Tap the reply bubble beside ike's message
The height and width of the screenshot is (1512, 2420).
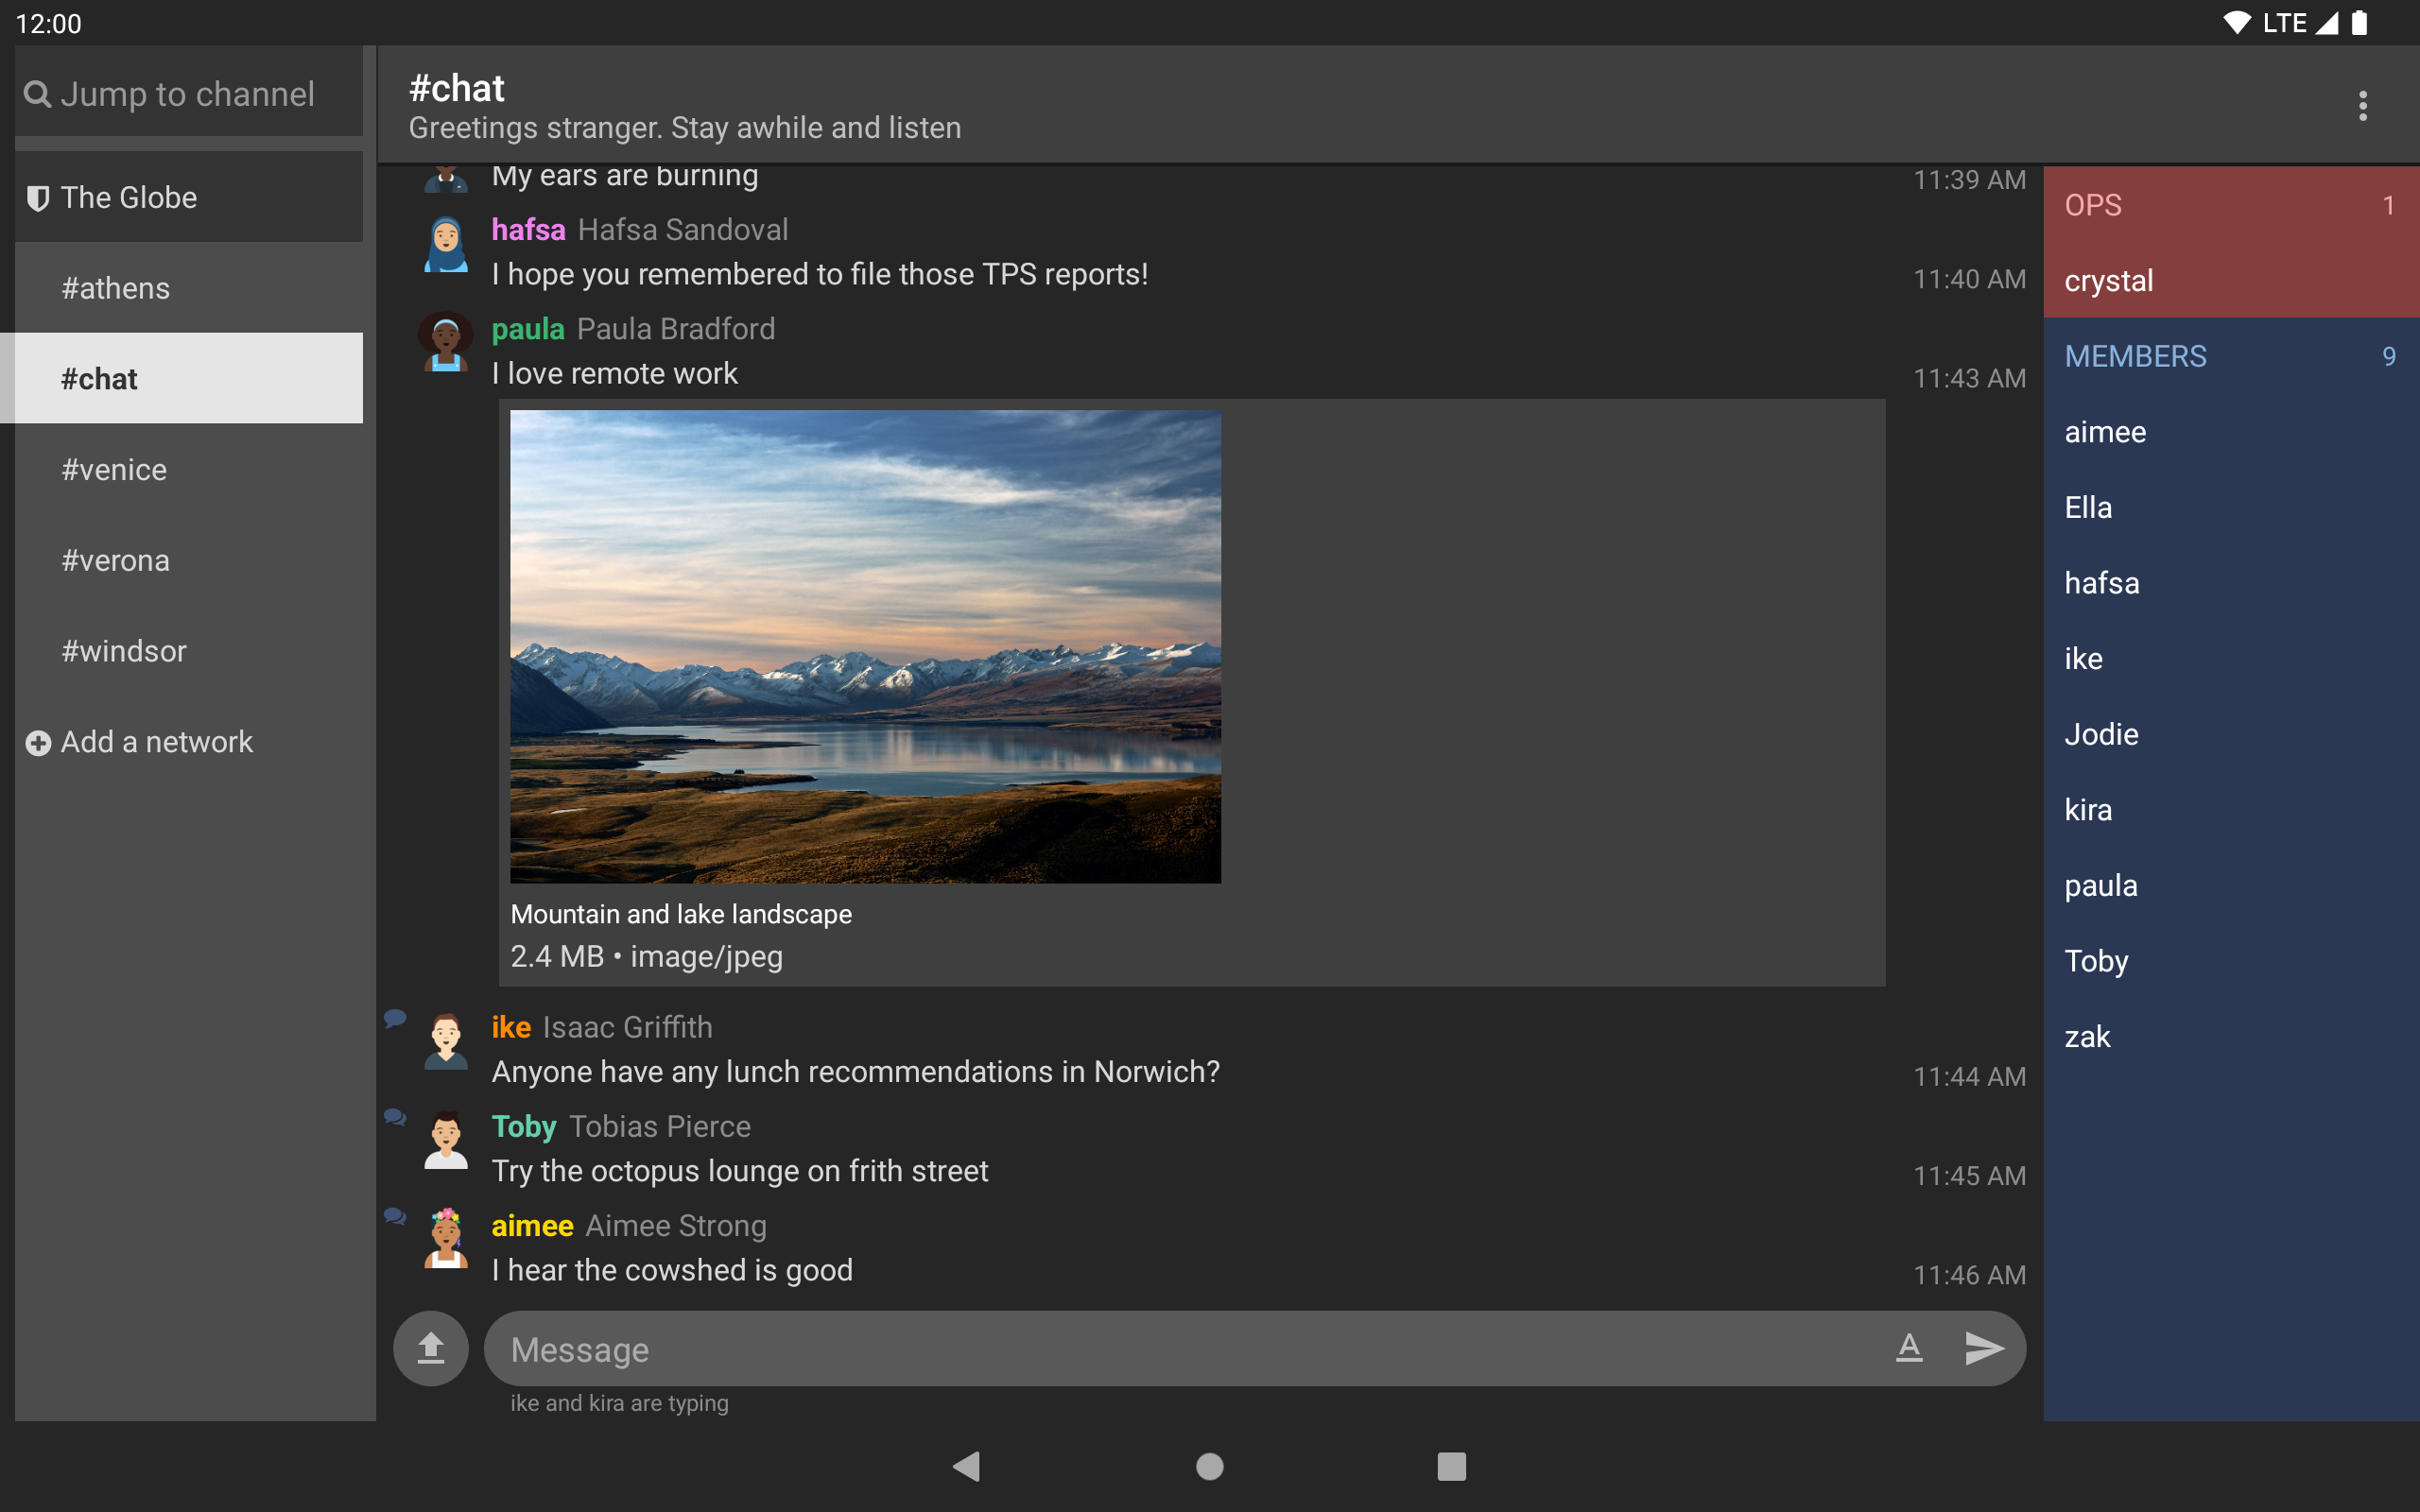(x=395, y=1018)
